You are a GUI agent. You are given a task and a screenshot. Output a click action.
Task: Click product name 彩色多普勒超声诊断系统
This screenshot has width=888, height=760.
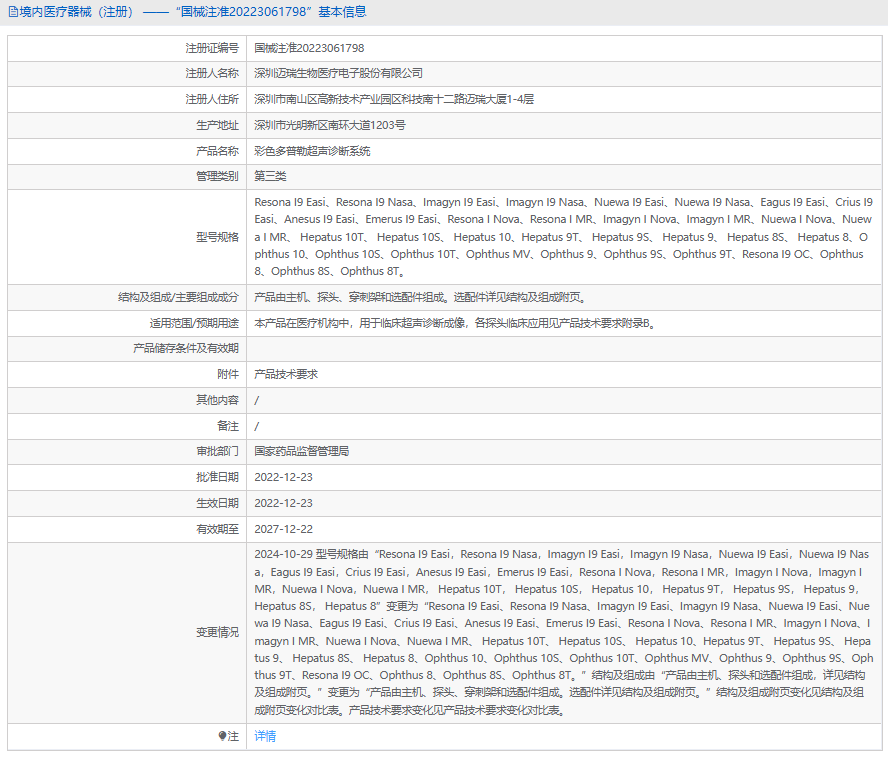pos(313,151)
